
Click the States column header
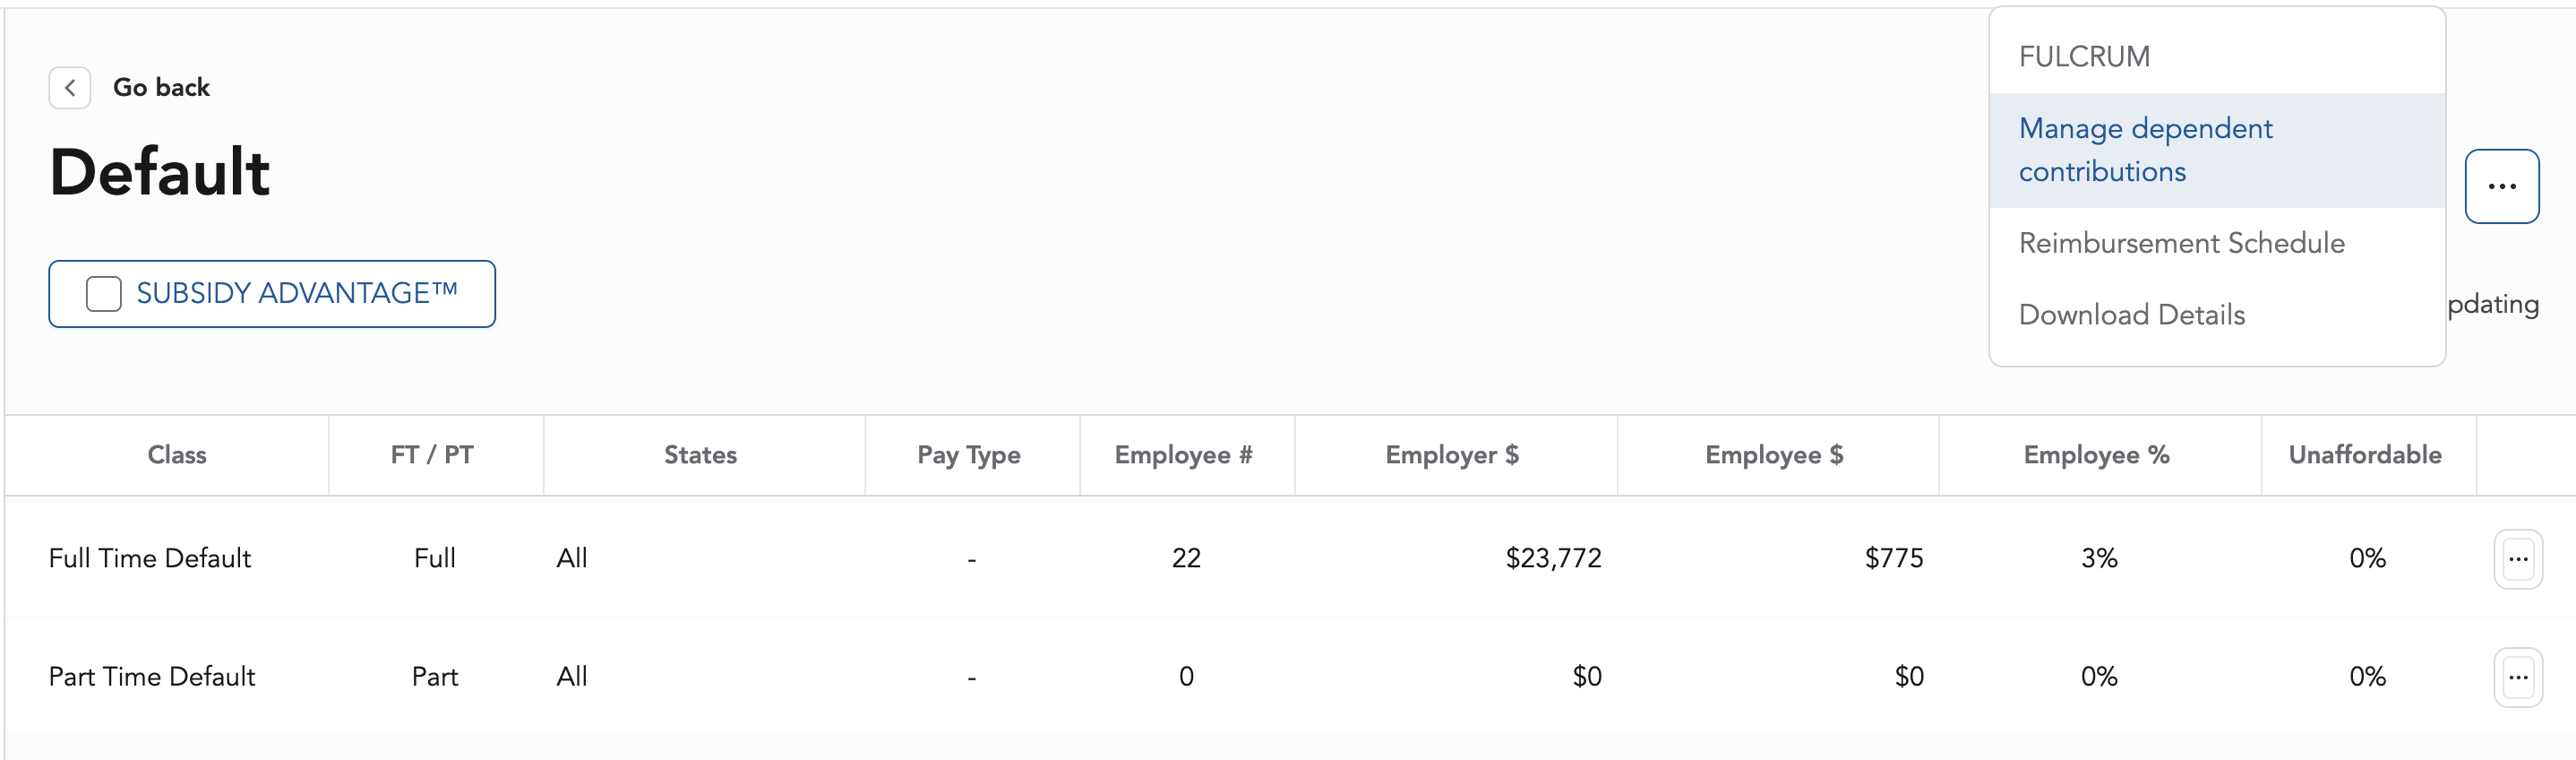(x=700, y=455)
